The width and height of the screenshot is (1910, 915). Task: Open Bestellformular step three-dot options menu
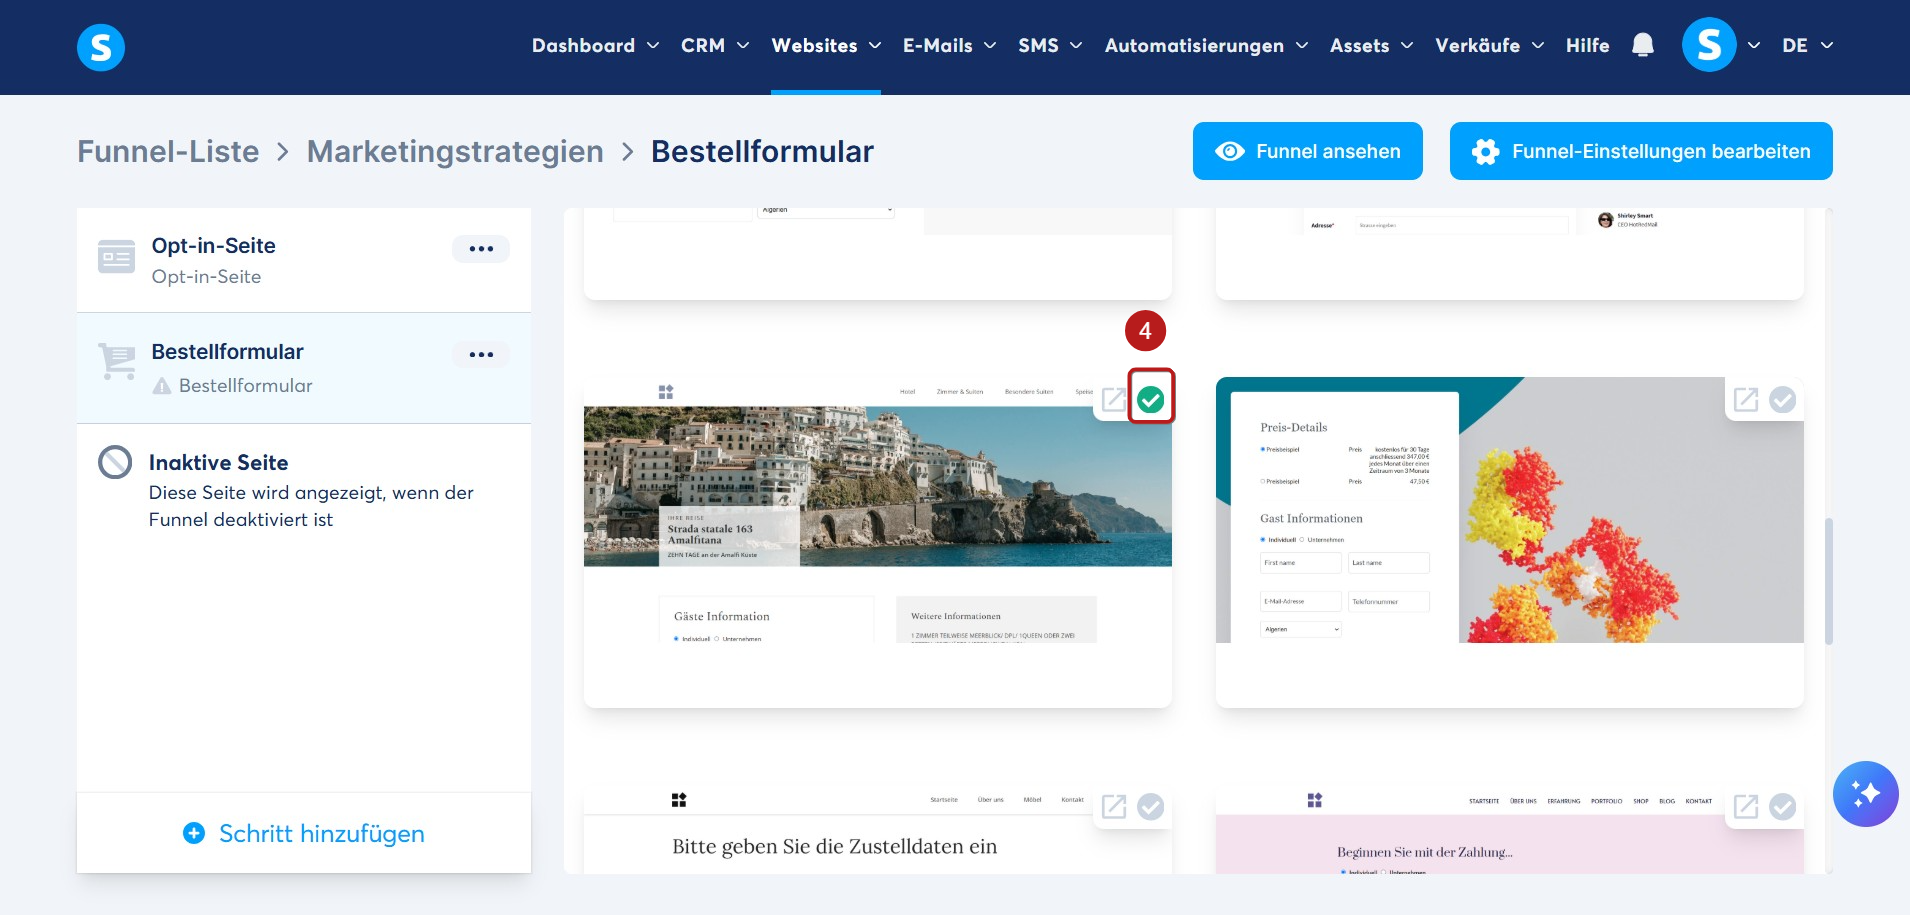pos(481,355)
